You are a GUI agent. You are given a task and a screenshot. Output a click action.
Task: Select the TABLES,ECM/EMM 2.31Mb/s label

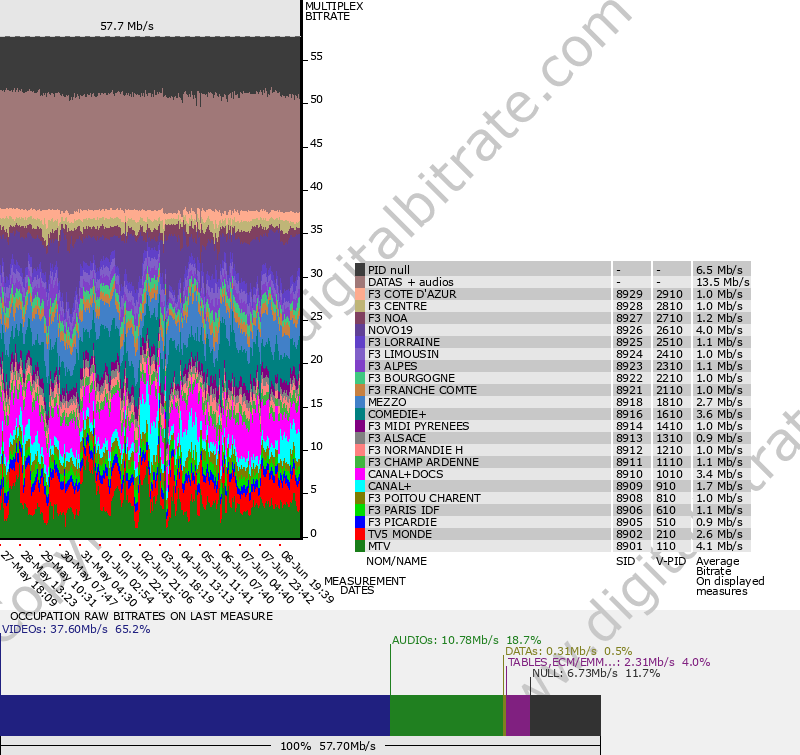point(609,662)
